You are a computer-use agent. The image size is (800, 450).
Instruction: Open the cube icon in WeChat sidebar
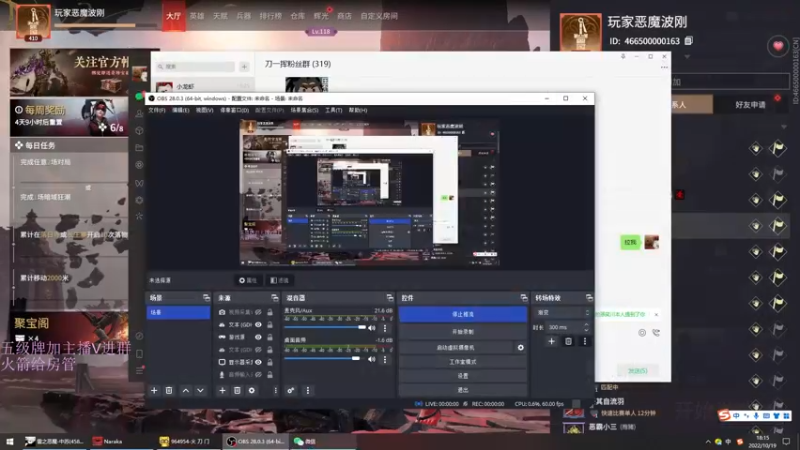[139, 131]
